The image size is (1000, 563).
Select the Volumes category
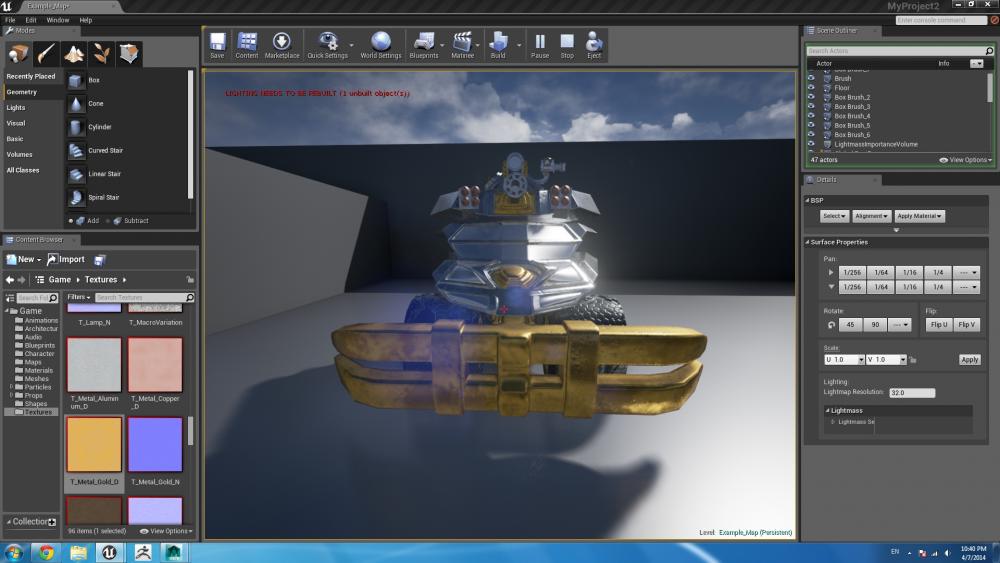pyautogui.click(x=19, y=155)
